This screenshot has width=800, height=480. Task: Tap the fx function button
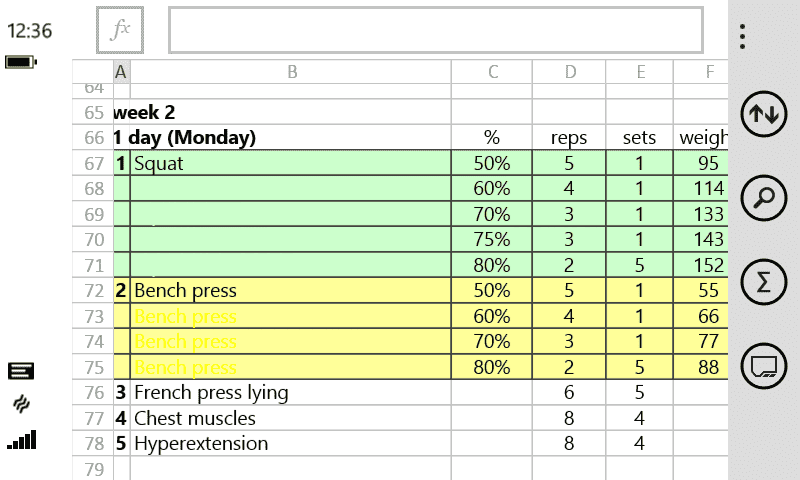pos(120,31)
